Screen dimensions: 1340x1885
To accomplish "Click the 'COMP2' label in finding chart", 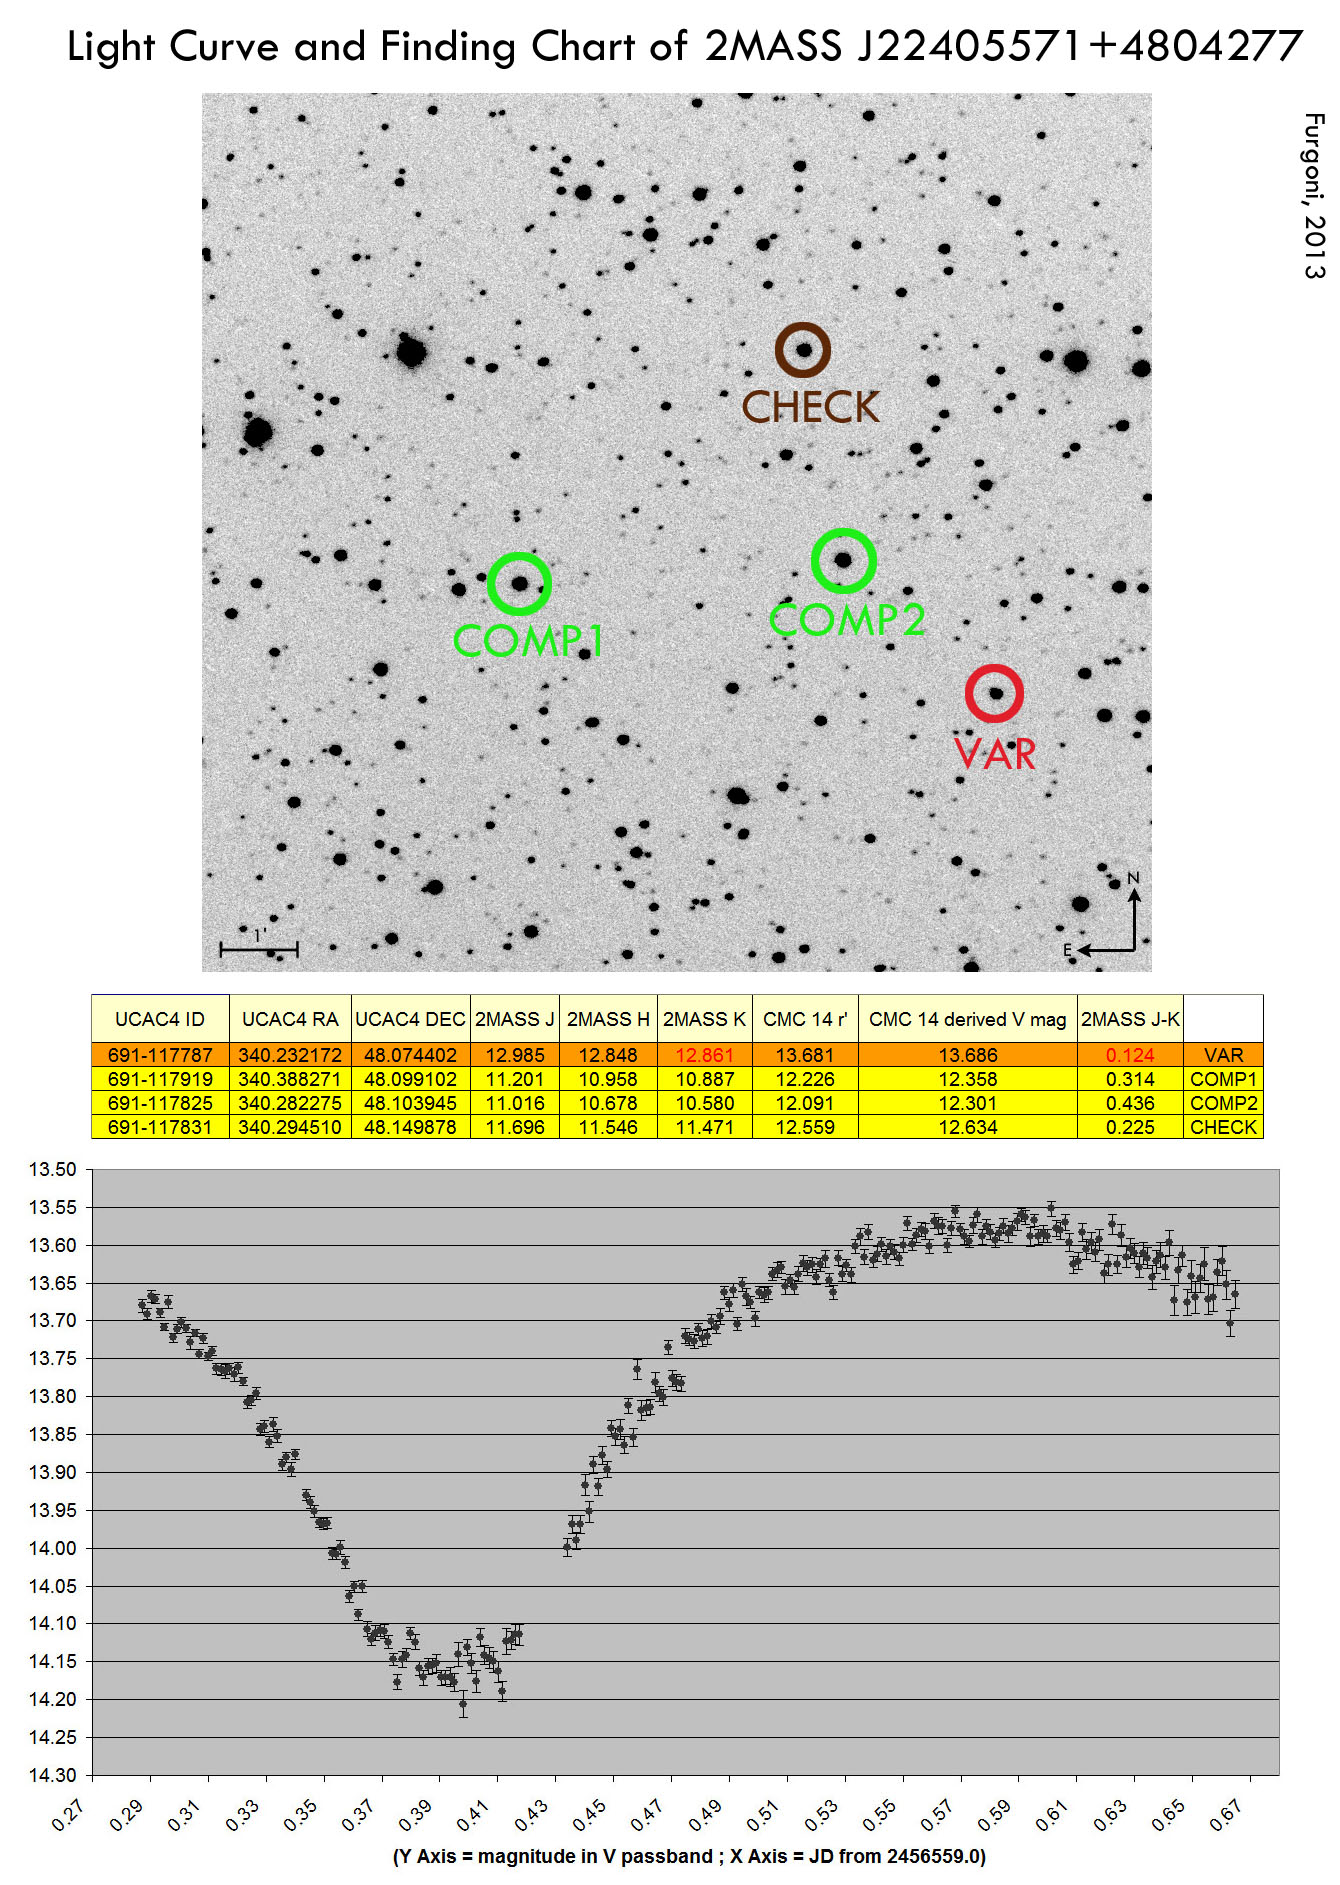I will (x=847, y=619).
